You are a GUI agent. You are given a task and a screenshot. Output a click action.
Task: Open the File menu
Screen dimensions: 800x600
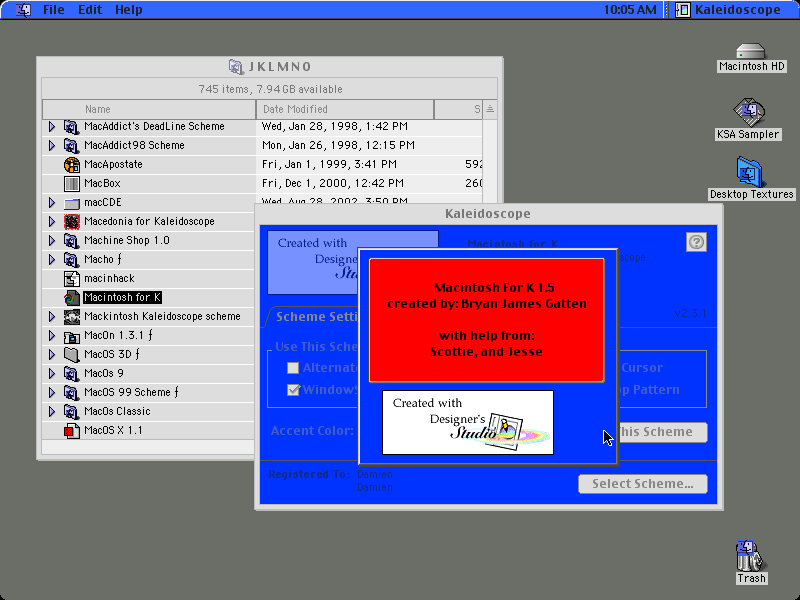pos(54,10)
